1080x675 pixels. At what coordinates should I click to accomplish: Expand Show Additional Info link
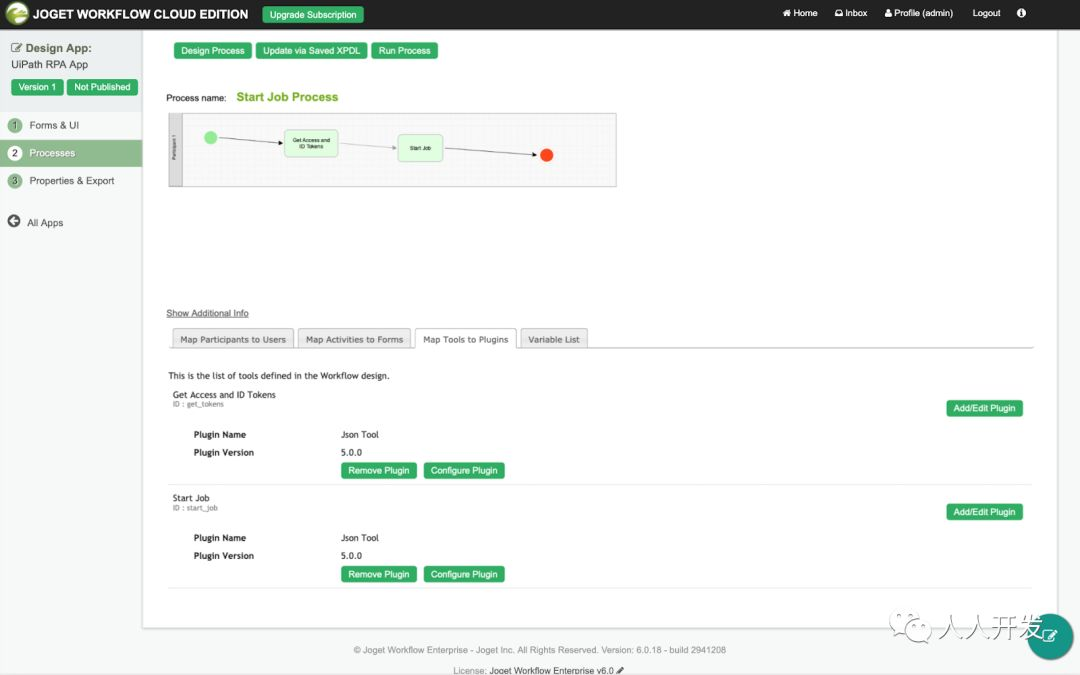(x=207, y=313)
